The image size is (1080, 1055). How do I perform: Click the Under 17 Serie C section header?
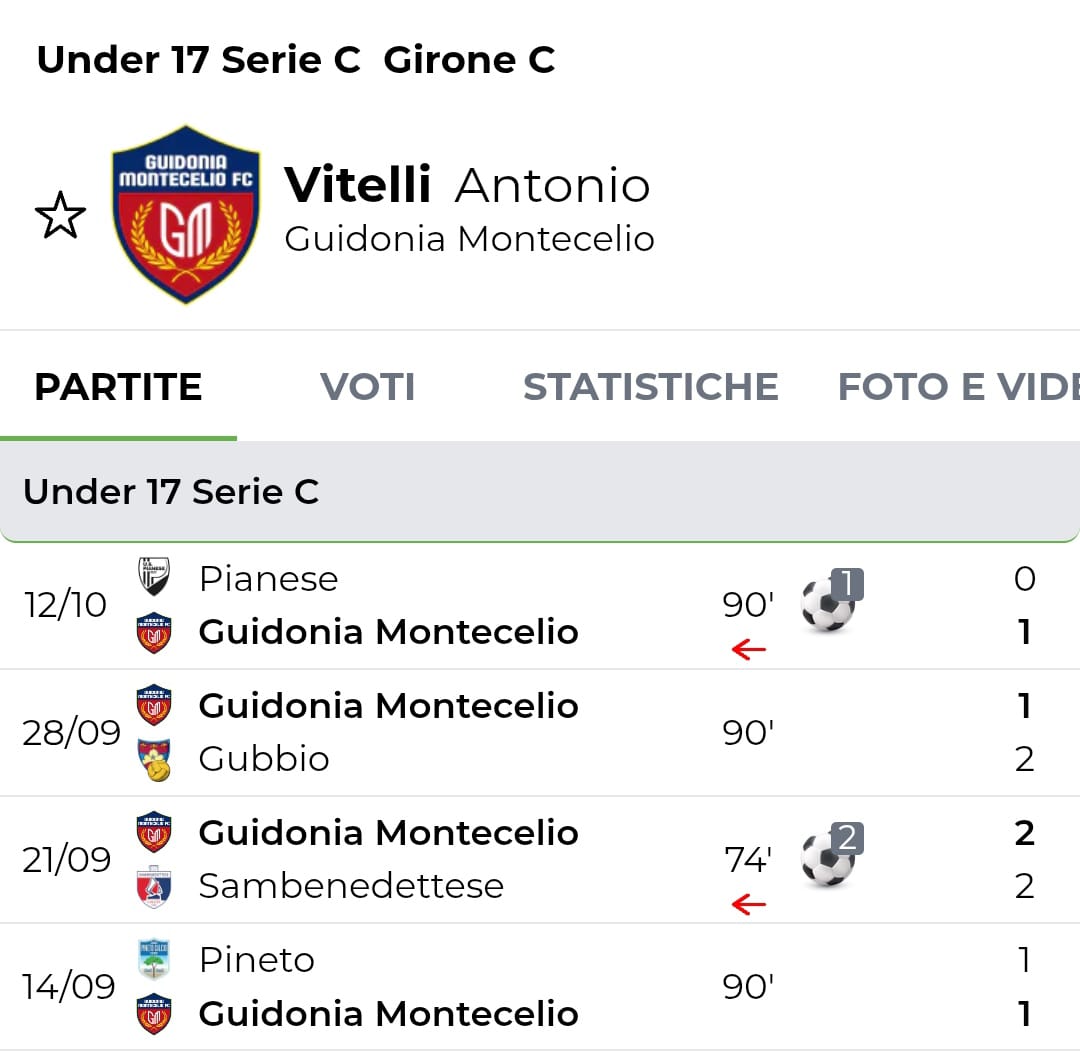171,491
